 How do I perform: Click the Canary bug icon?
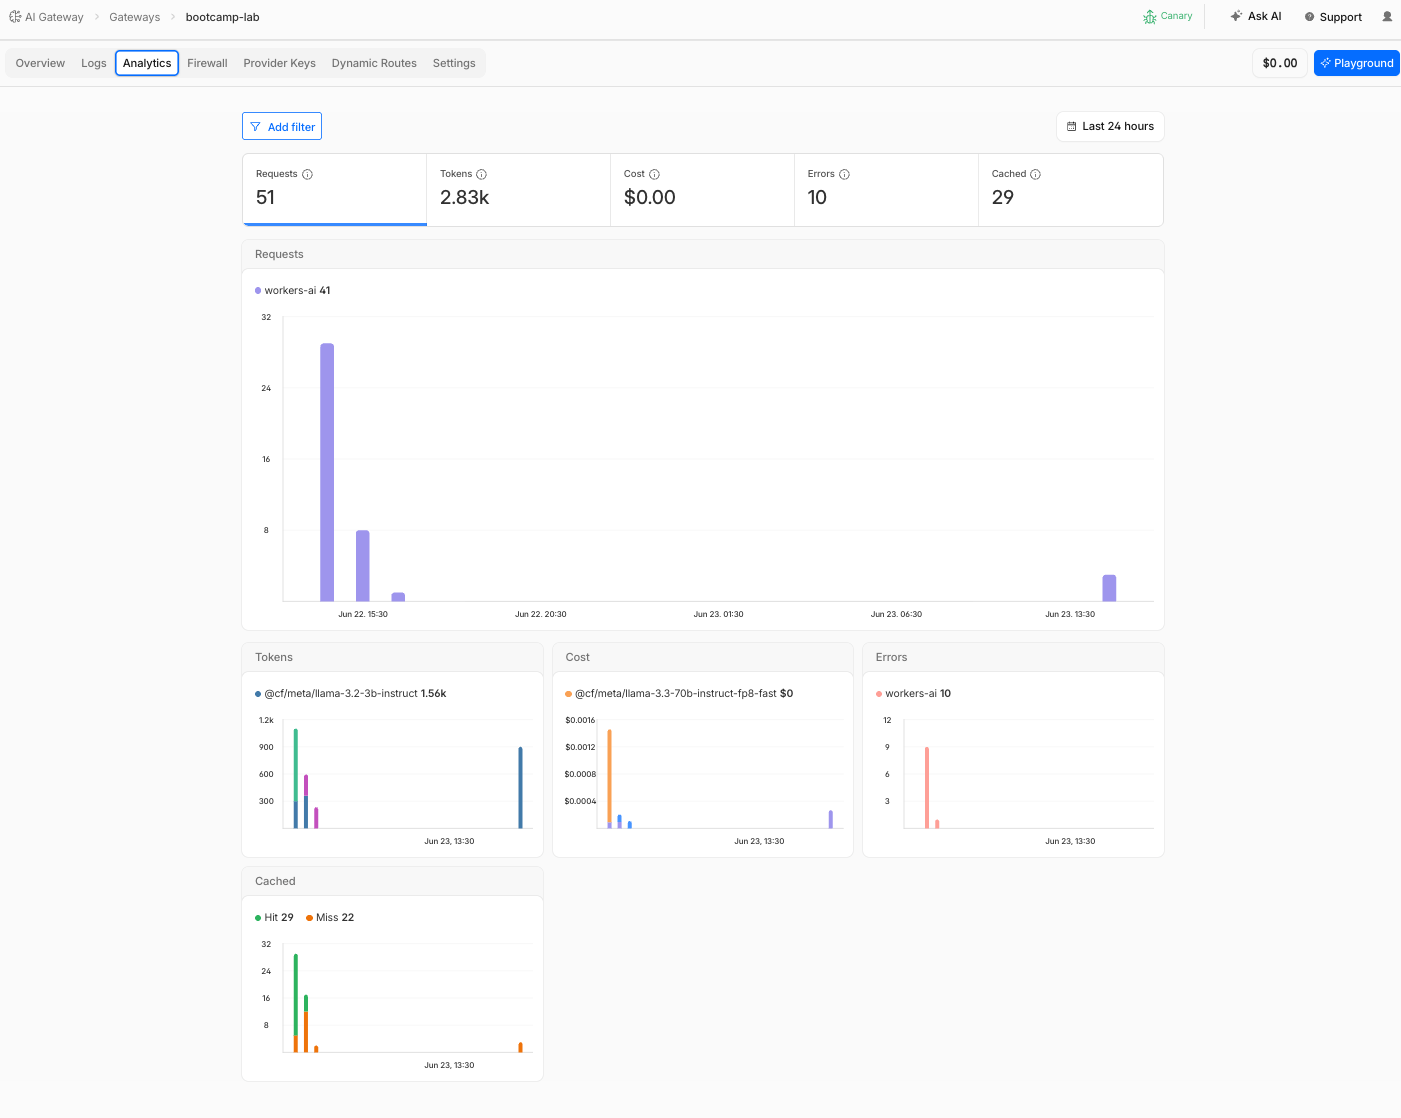1150,17
